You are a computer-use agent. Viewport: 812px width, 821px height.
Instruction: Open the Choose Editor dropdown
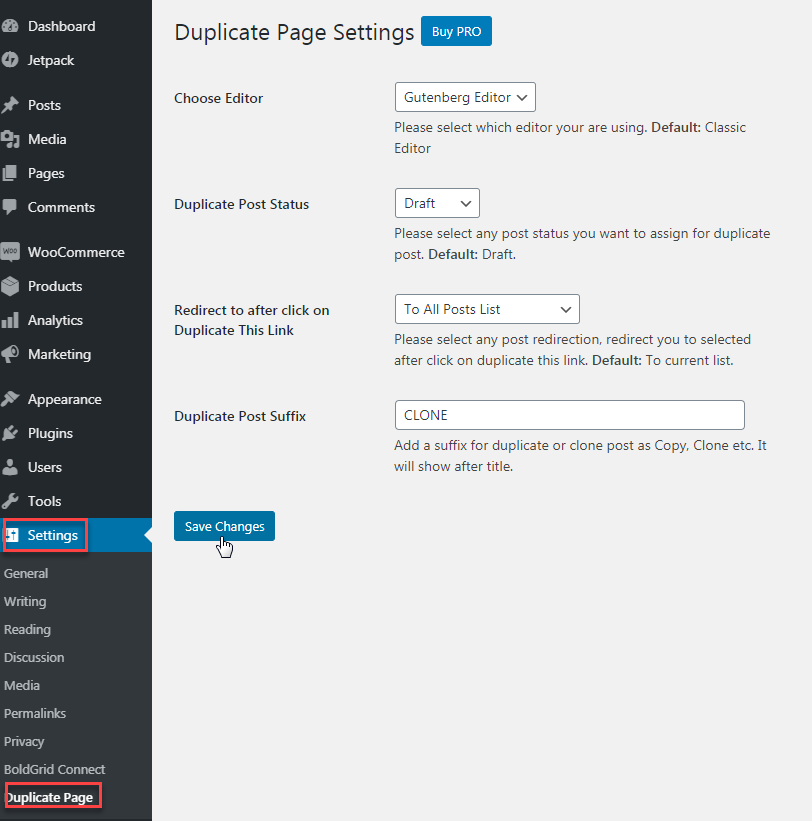coord(465,97)
